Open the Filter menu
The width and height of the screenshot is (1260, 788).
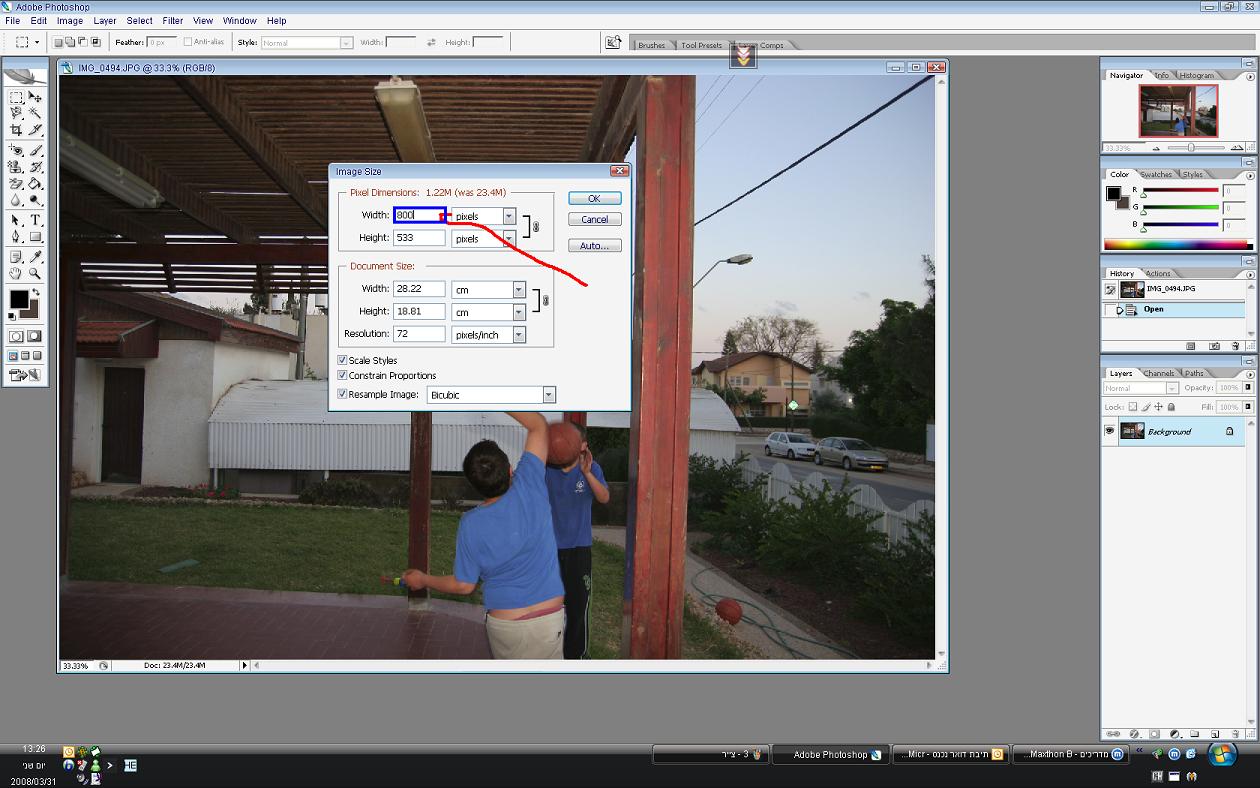click(x=172, y=20)
